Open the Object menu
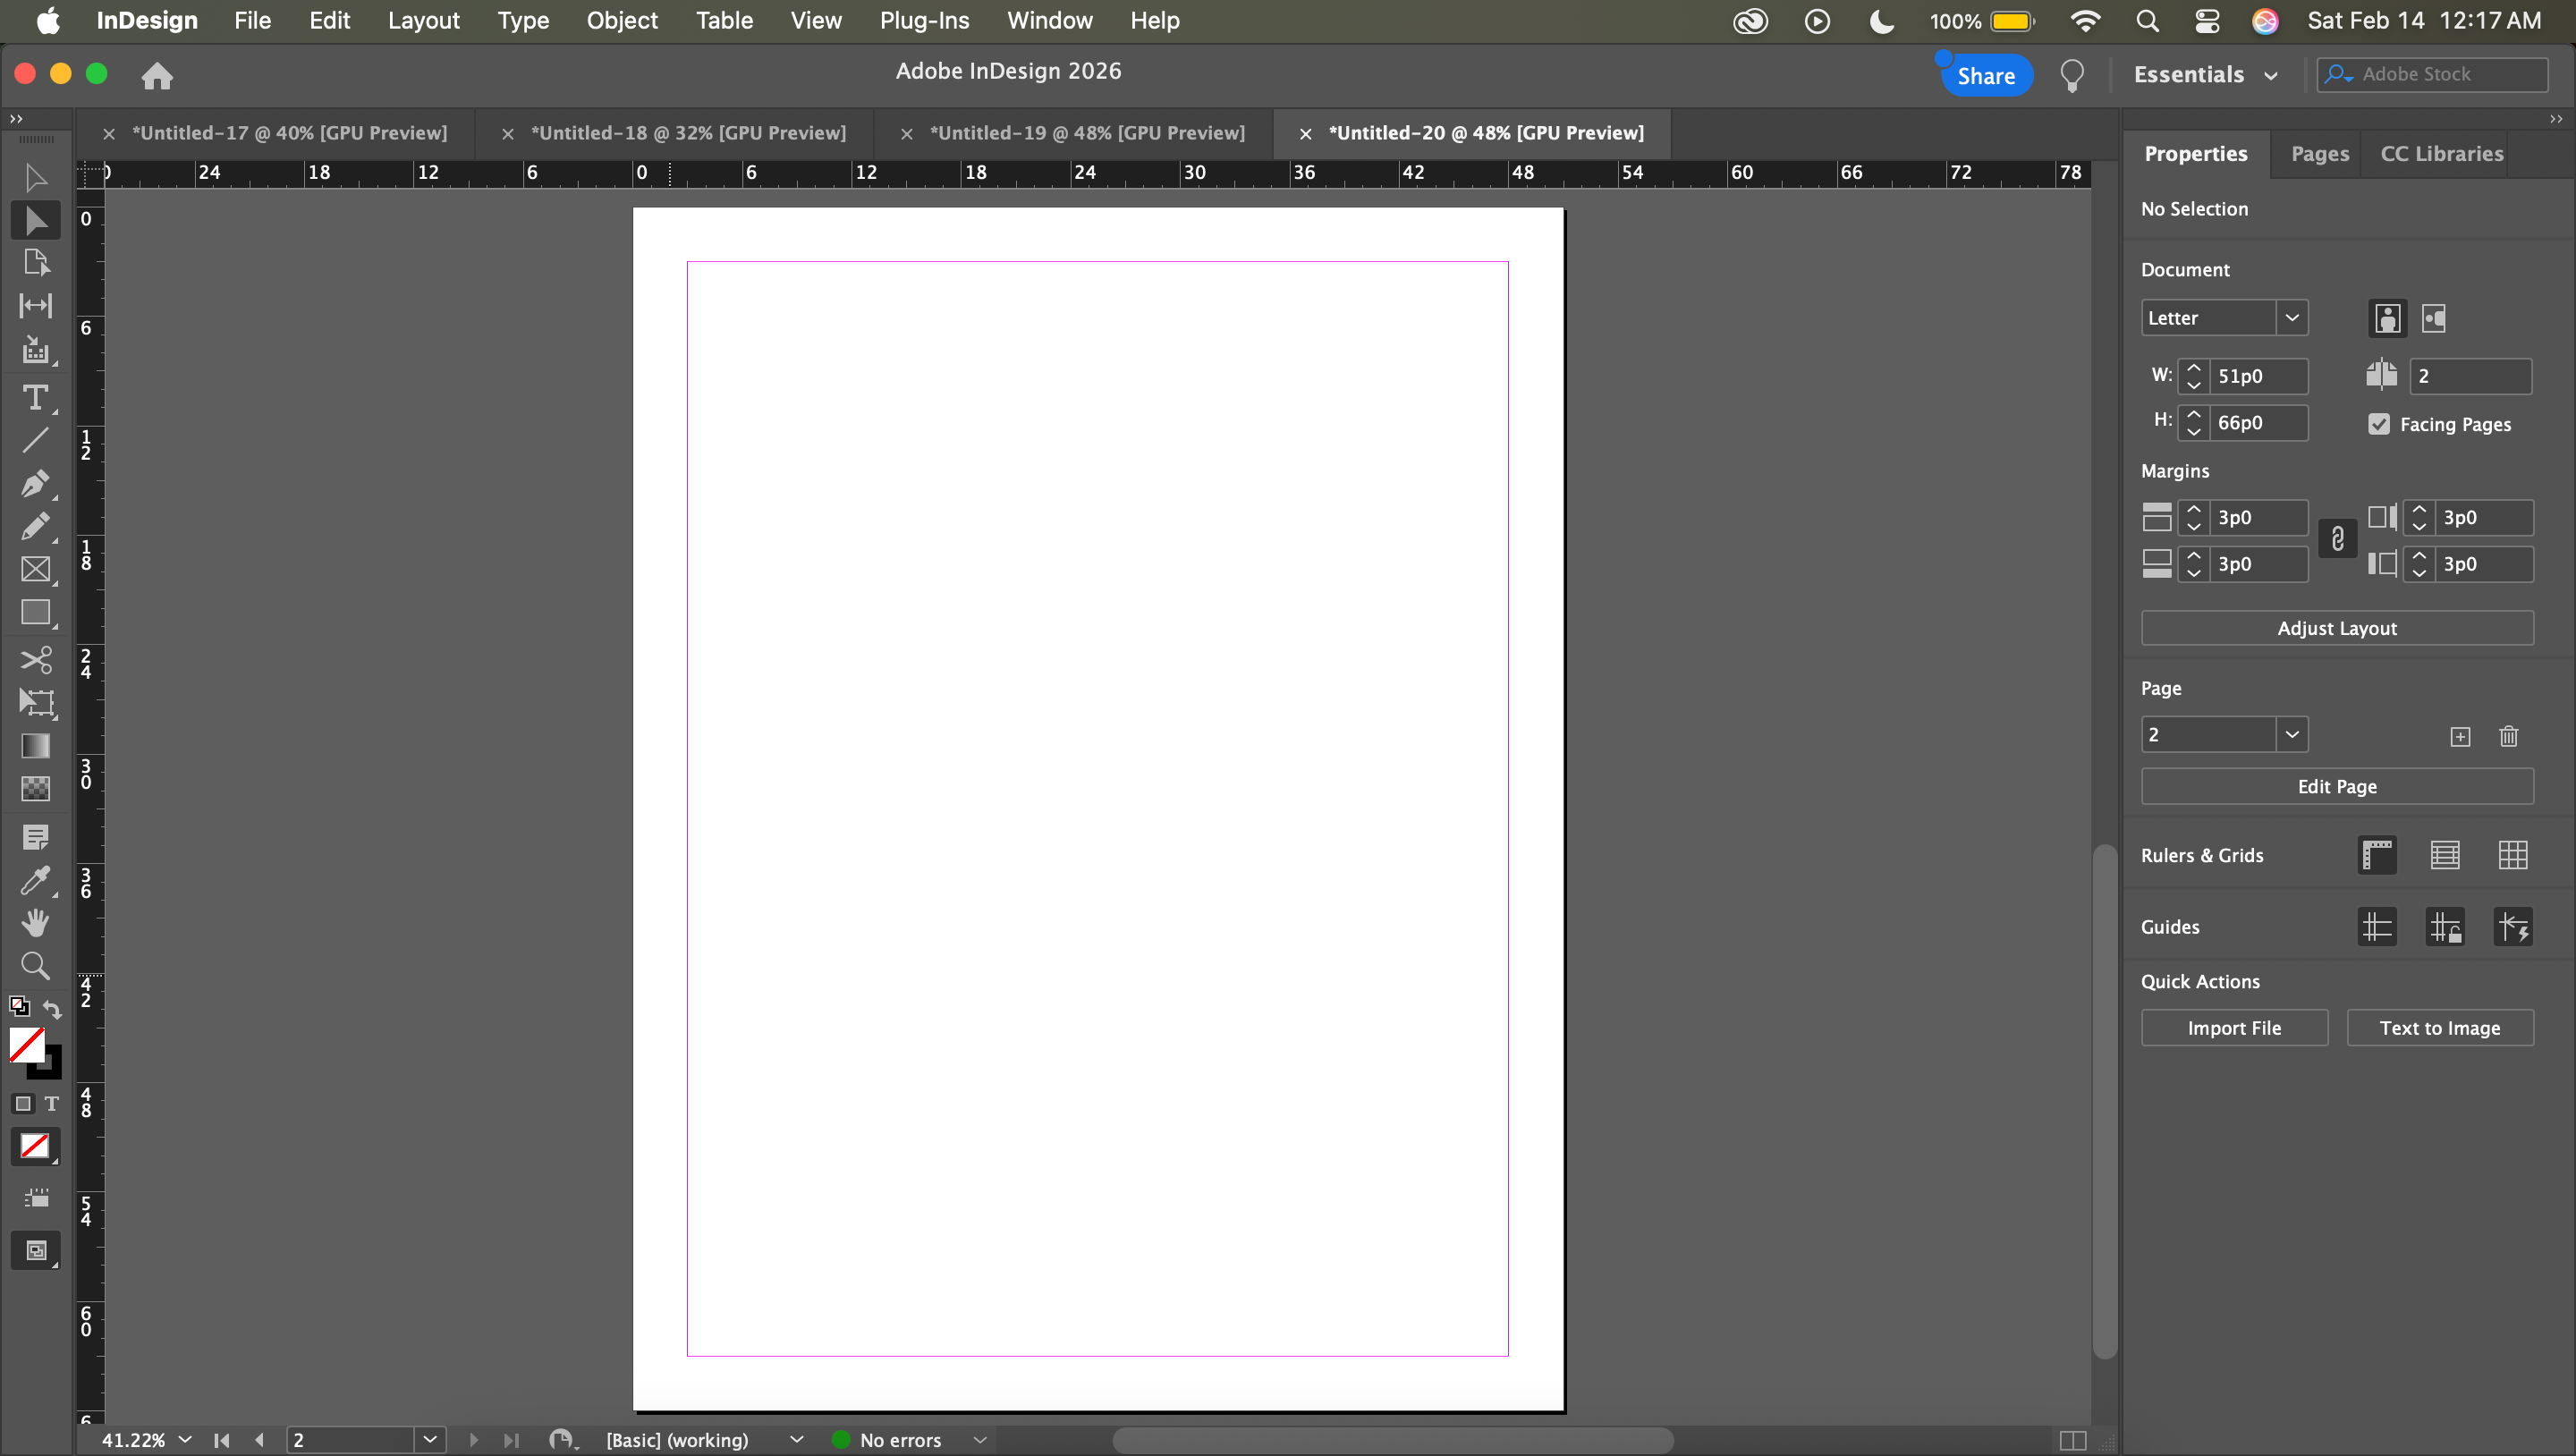This screenshot has height=1456, width=2576. 621,20
